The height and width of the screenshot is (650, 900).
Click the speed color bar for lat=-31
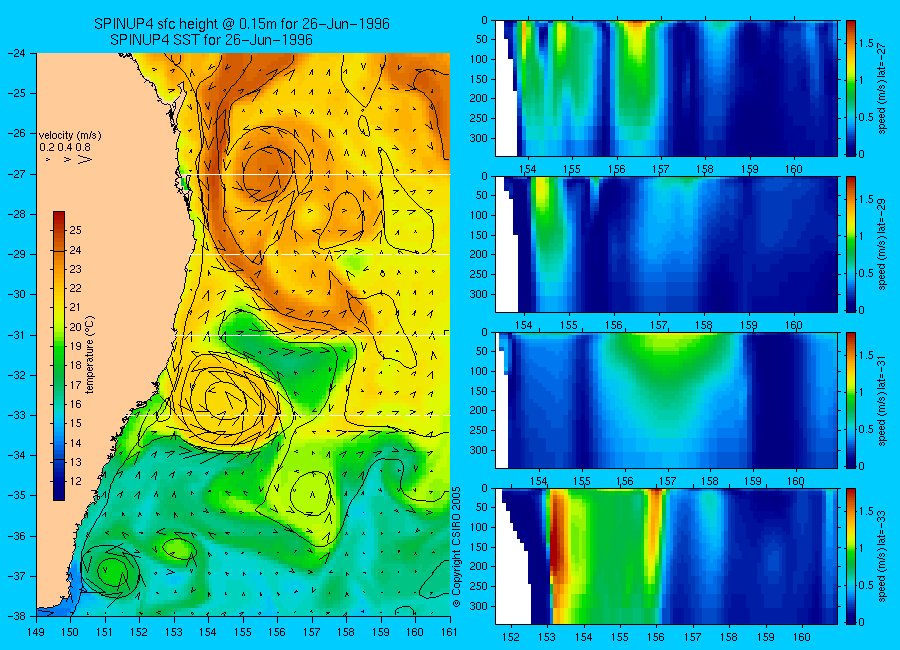tap(850, 400)
